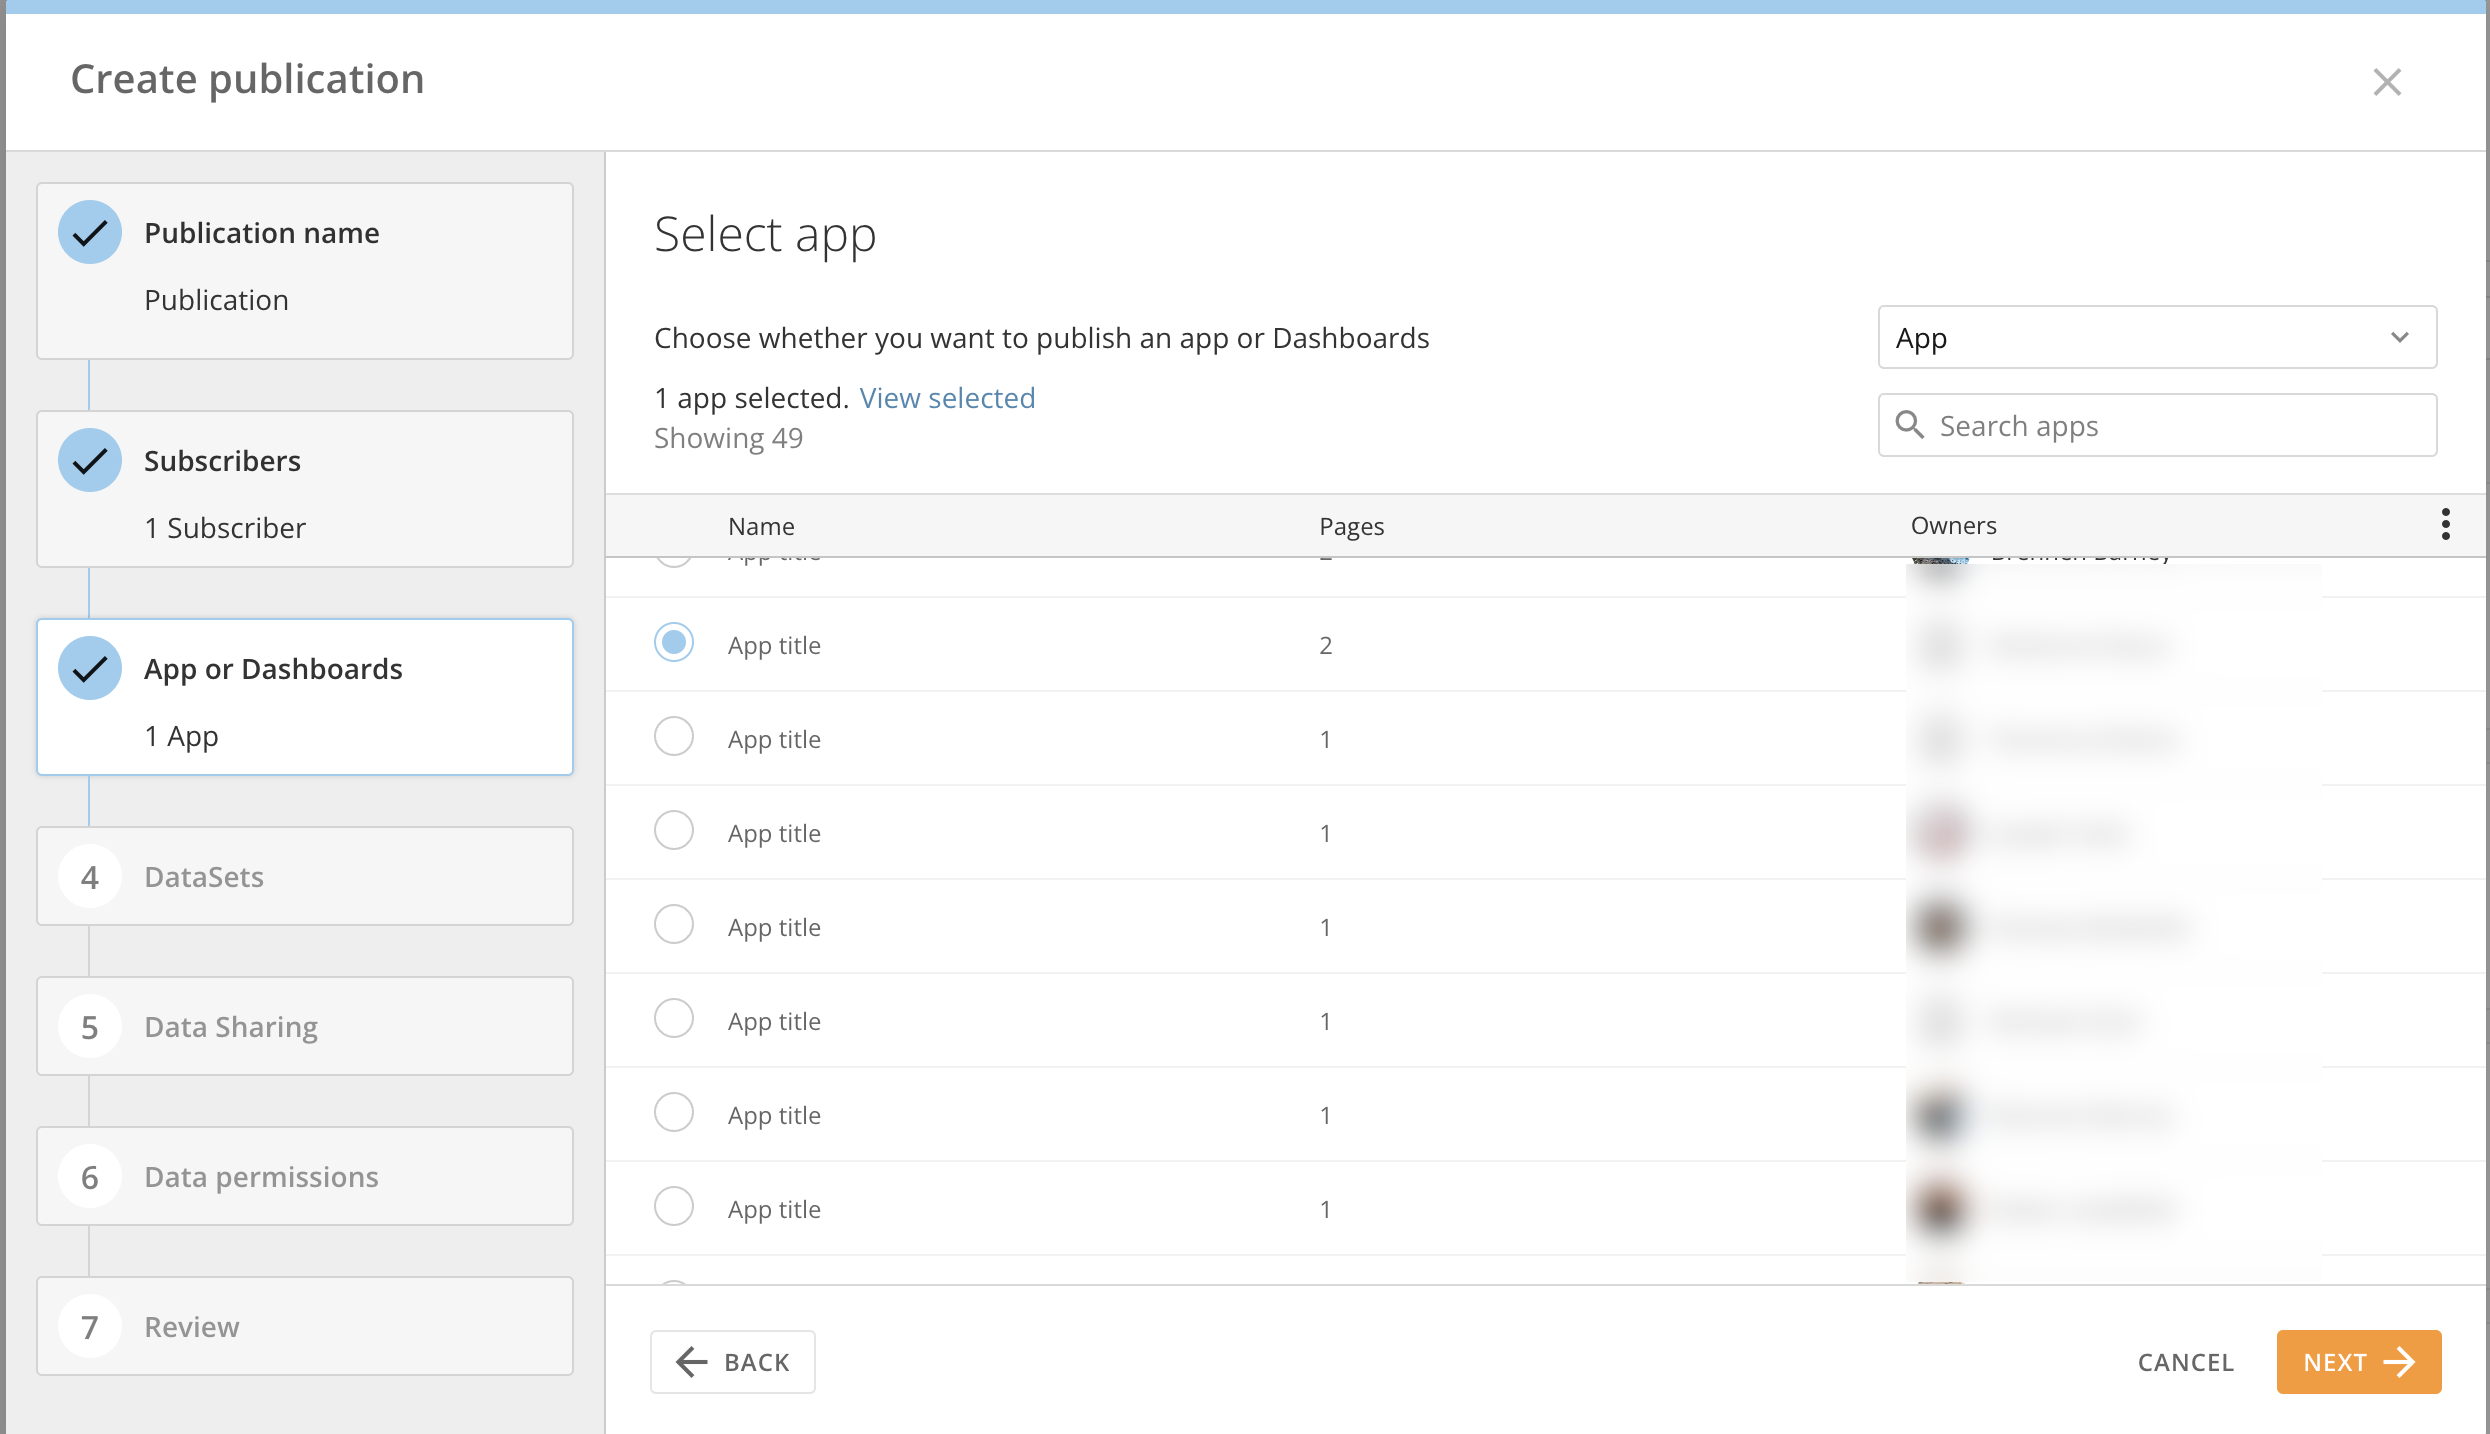Go to the Subscribers step
The width and height of the screenshot is (2490, 1434).
(305, 489)
